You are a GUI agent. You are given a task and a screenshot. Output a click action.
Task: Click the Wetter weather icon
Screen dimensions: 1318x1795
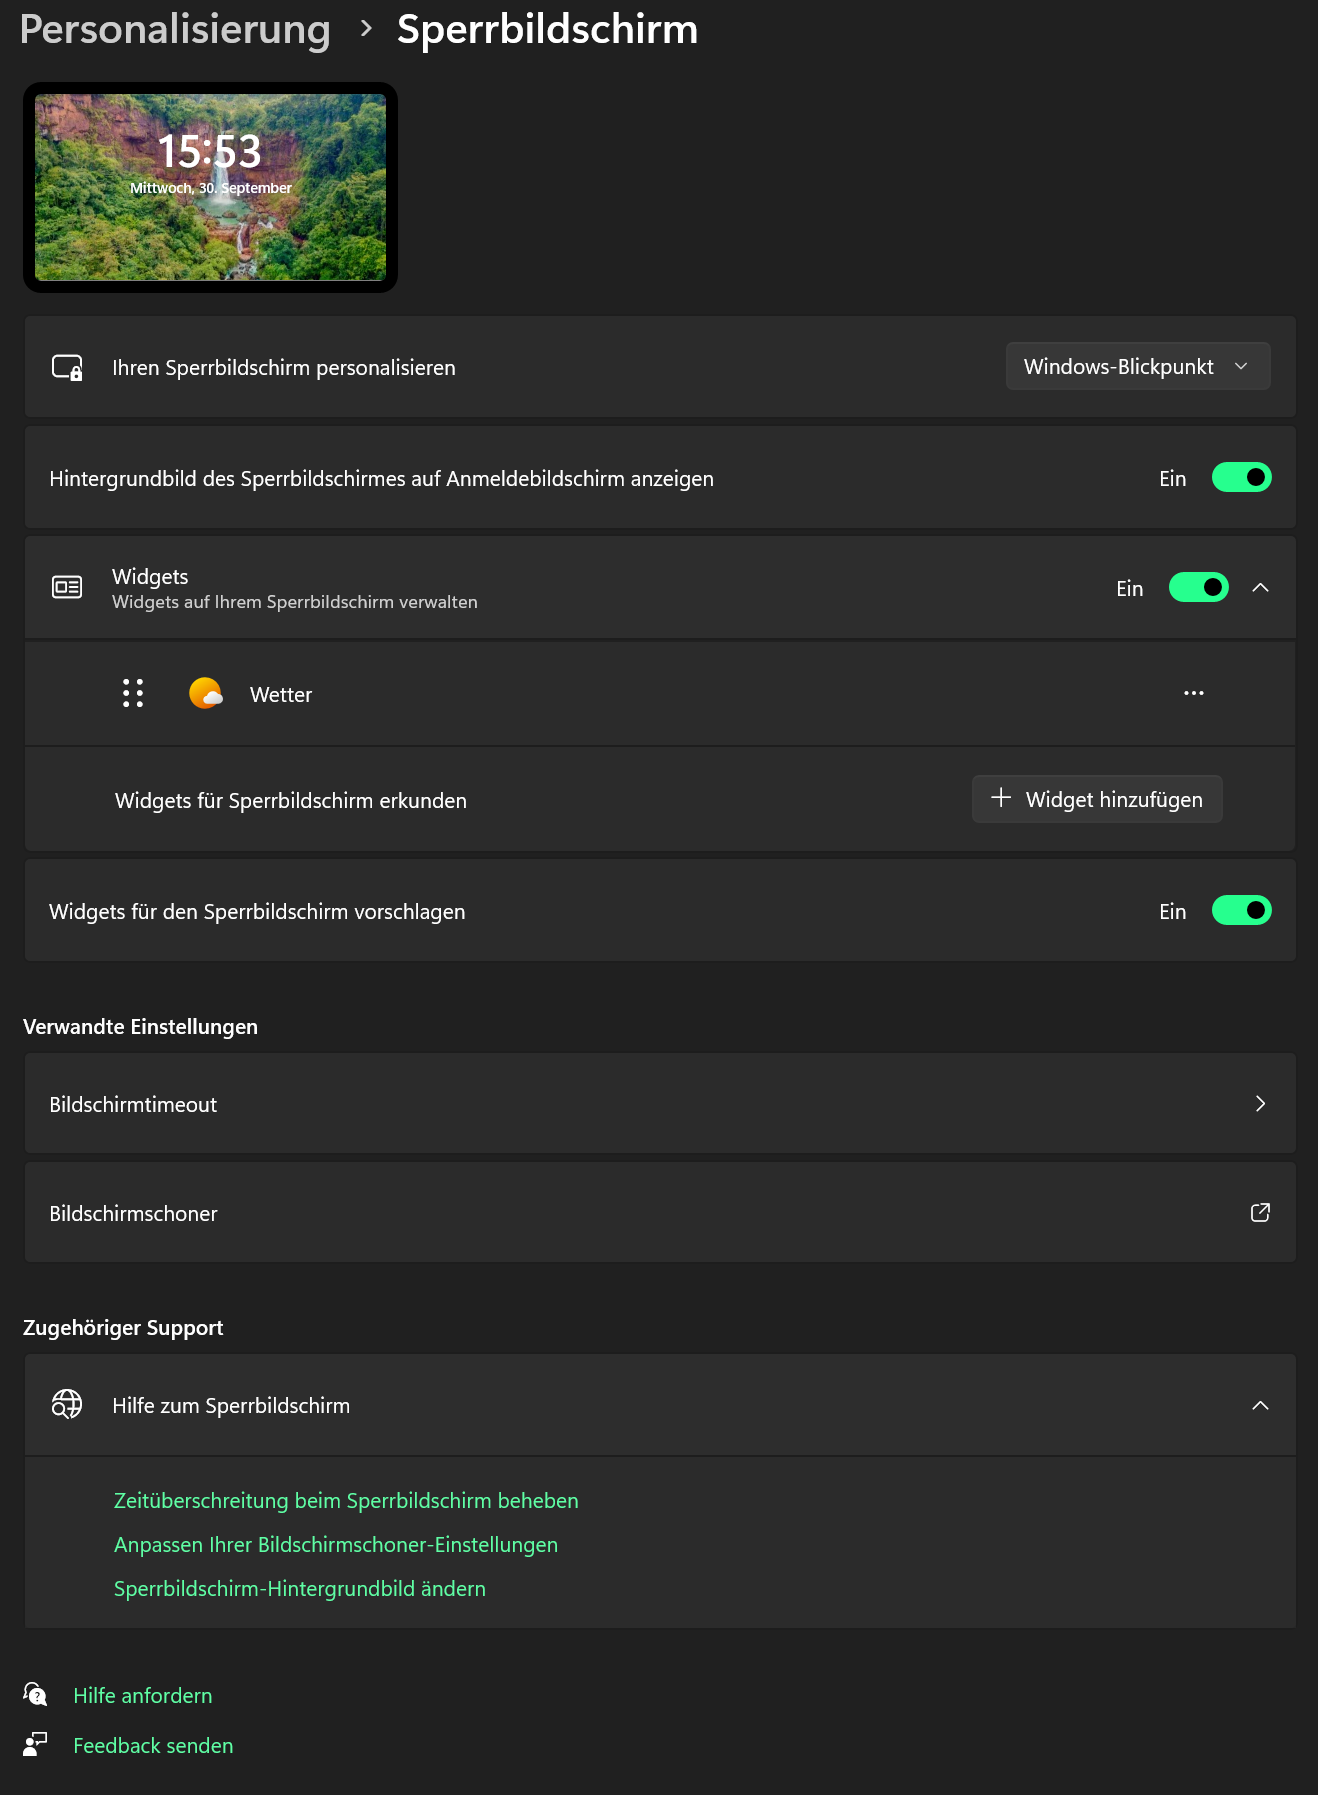point(206,693)
